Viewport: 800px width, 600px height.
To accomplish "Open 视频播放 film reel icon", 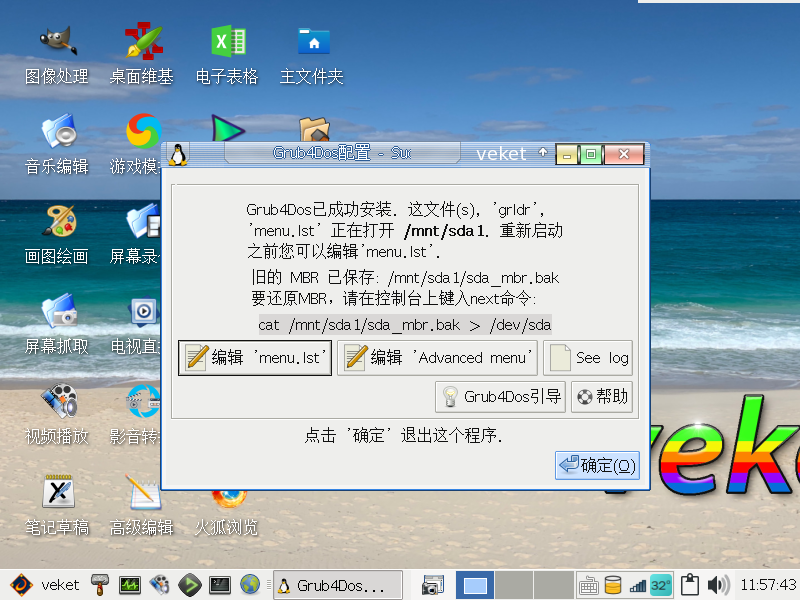I will pos(58,401).
